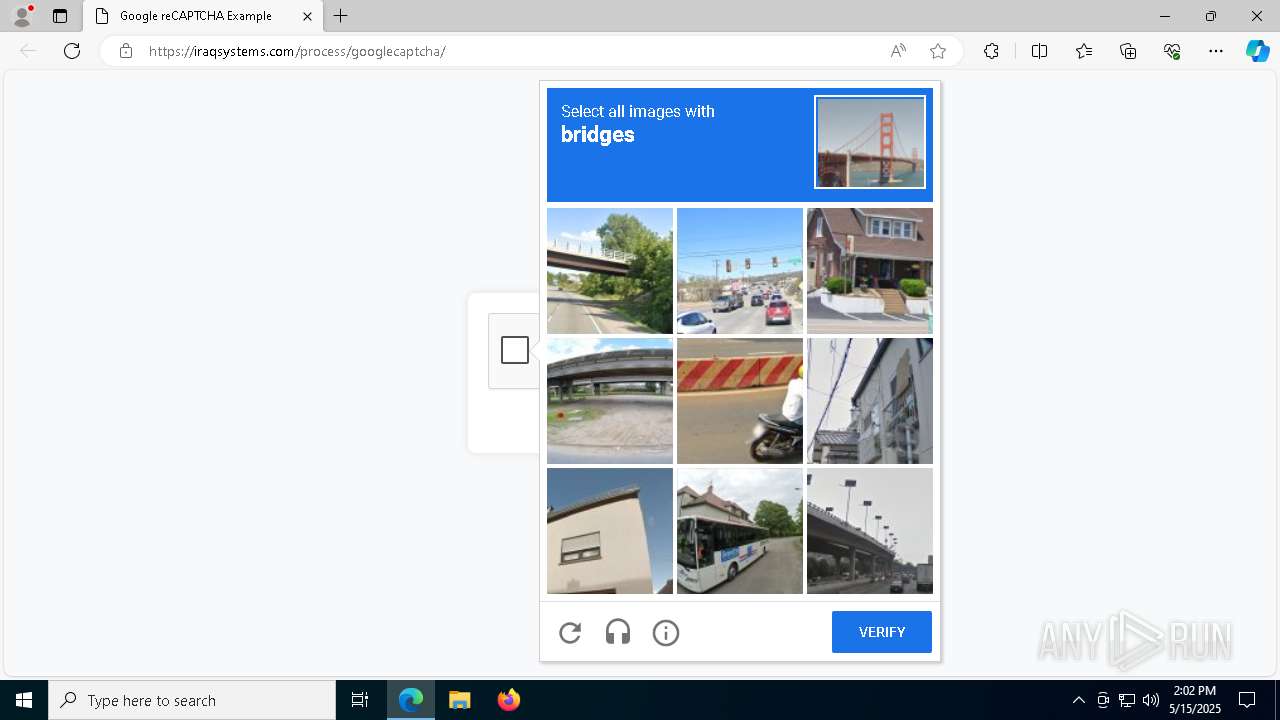Viewport: 1280px width, 720px height.
Task: Tick the reCAPTCHA checkbox
Action: 515,350
